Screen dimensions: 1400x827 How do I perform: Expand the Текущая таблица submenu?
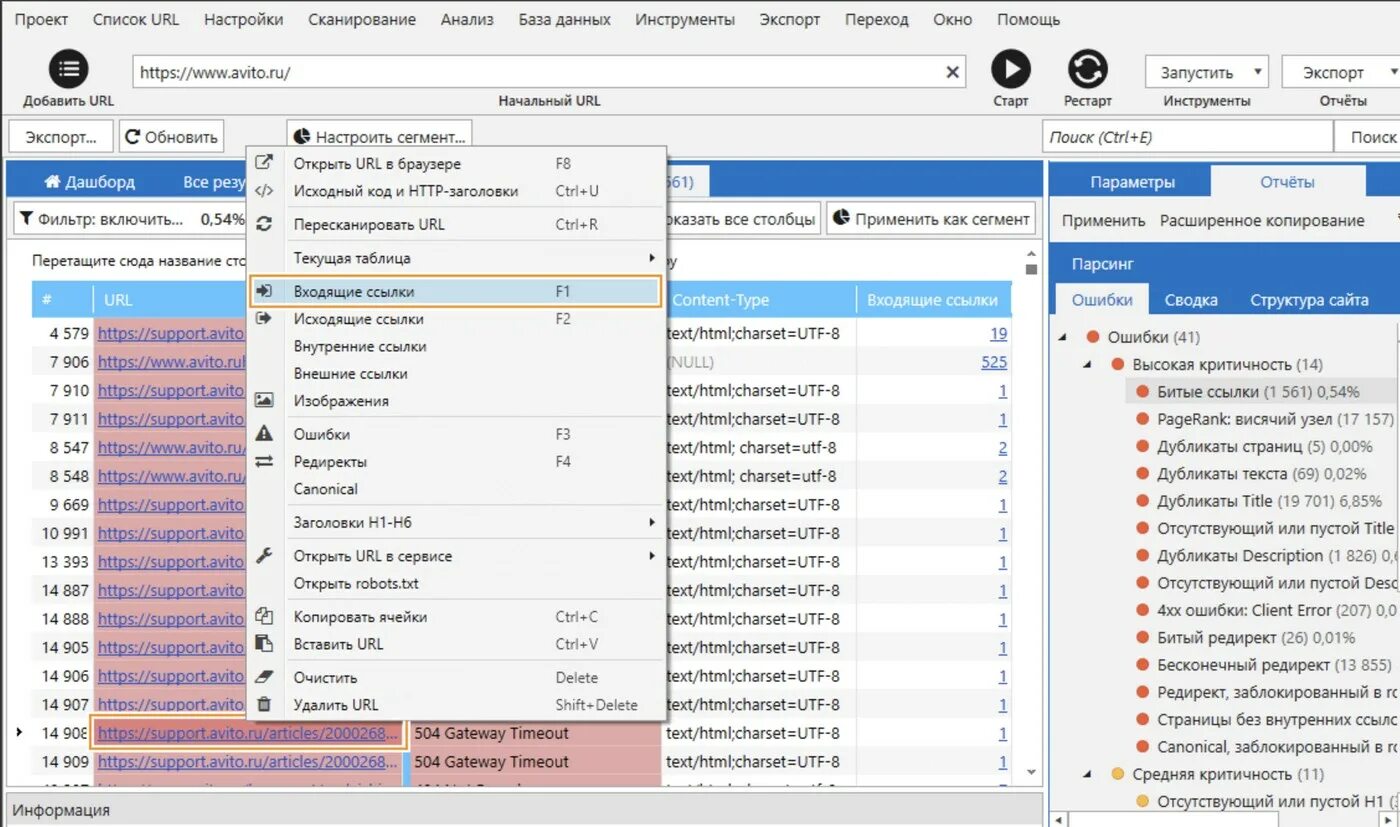click(x=652, y=258)
